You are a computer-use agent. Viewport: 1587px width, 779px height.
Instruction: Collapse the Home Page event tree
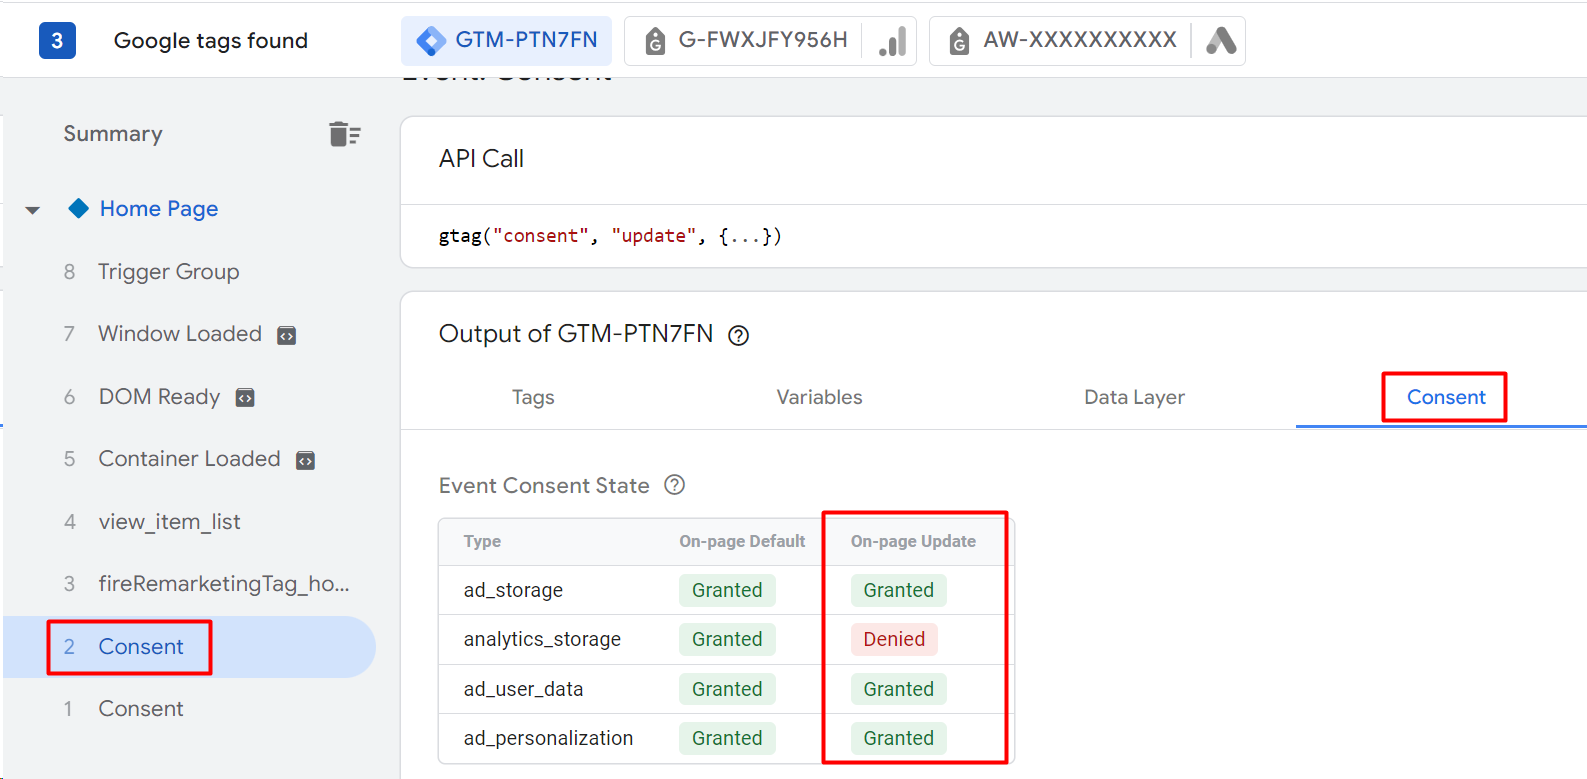point(33,210)
